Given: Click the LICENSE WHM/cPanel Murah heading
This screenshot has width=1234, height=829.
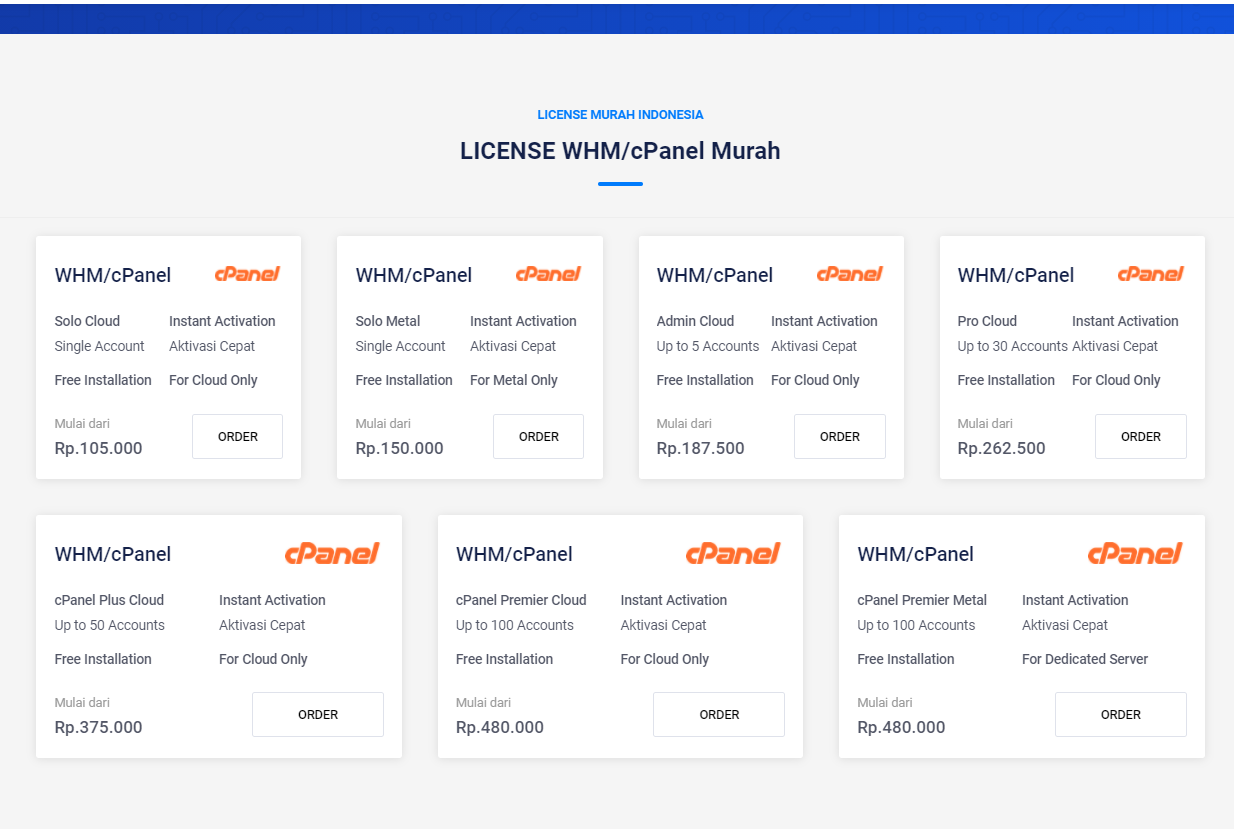Looking at the screenshot, I should click(620, 151).
